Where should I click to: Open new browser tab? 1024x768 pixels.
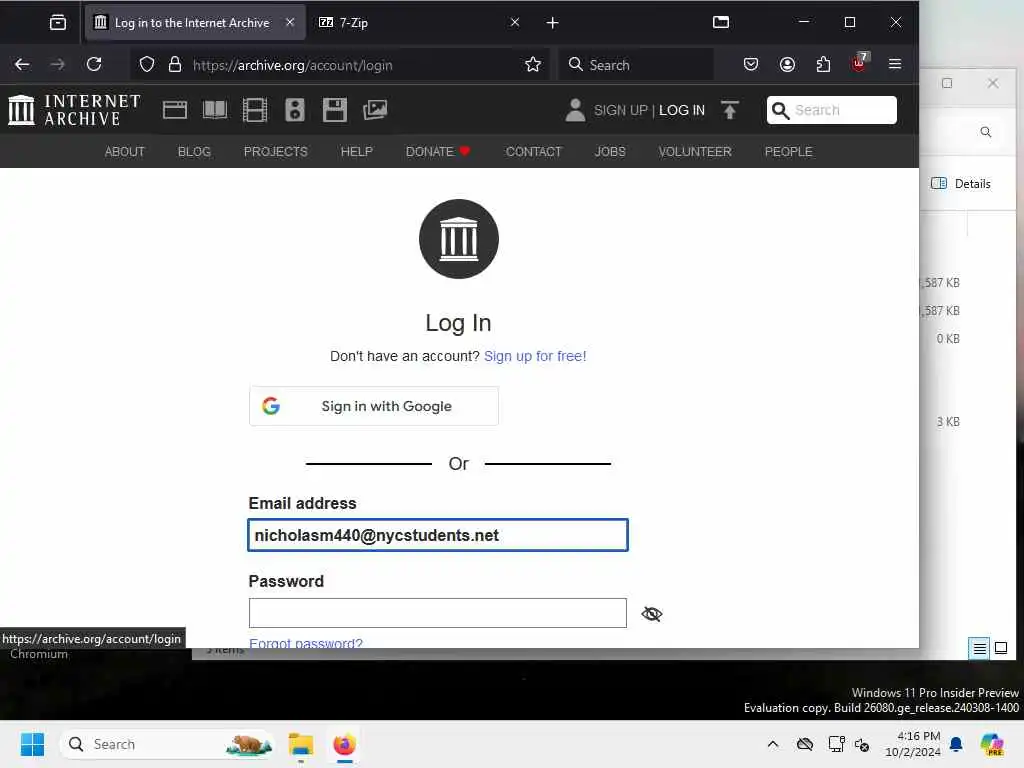click(552, 23)
